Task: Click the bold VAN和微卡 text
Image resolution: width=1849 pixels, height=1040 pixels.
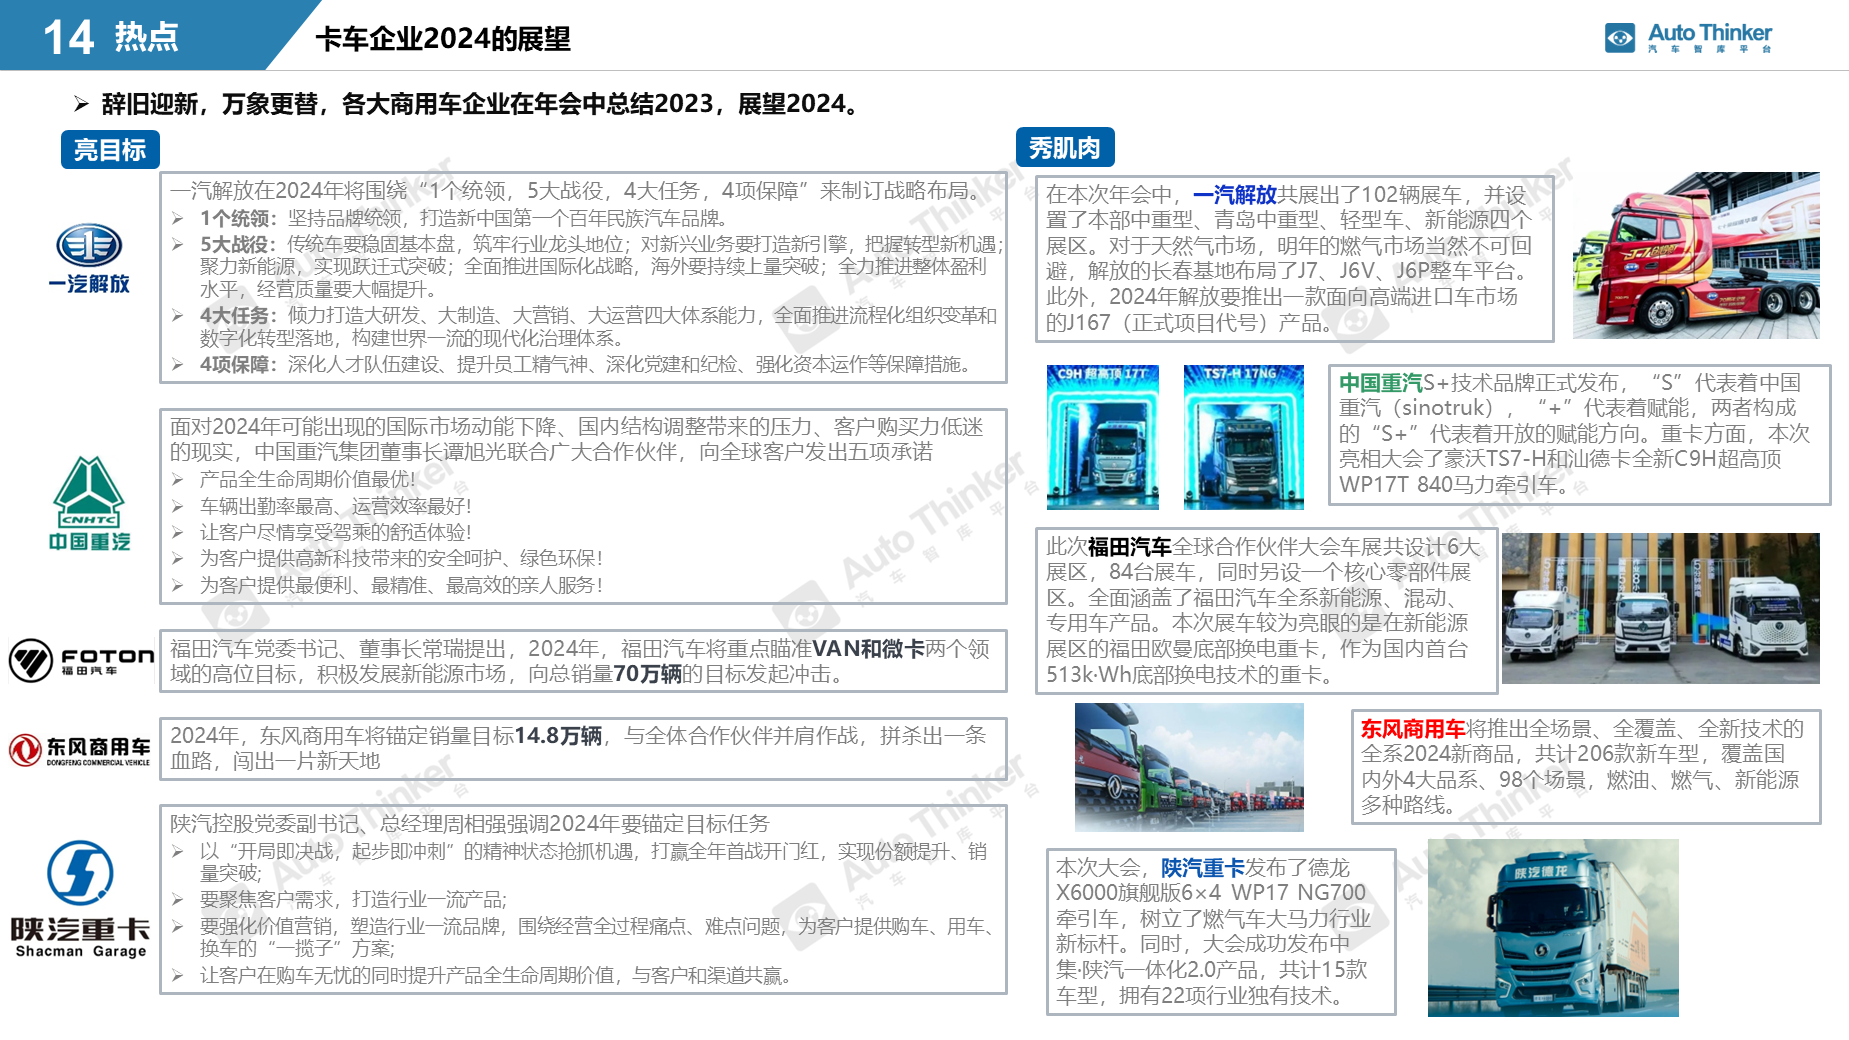Action: (868, 649)
